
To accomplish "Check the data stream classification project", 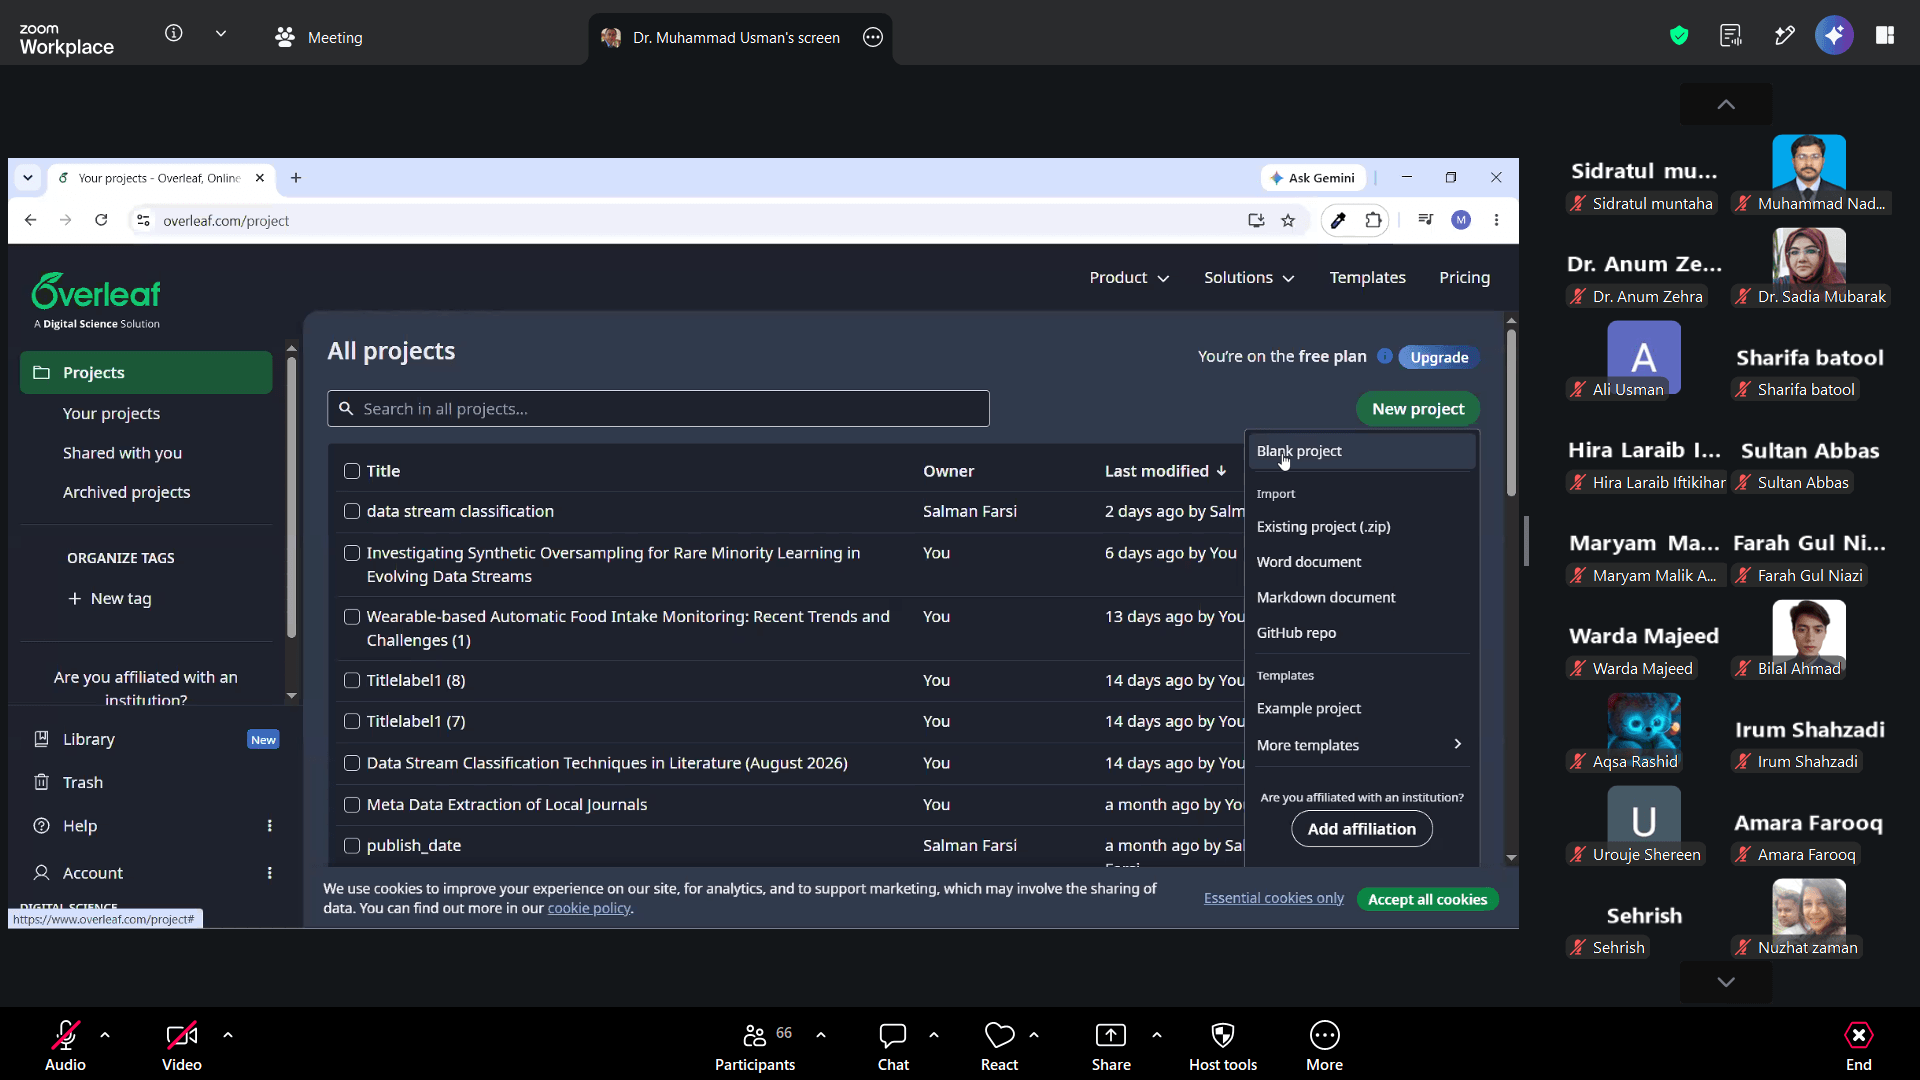I will [x=352, y=511].
